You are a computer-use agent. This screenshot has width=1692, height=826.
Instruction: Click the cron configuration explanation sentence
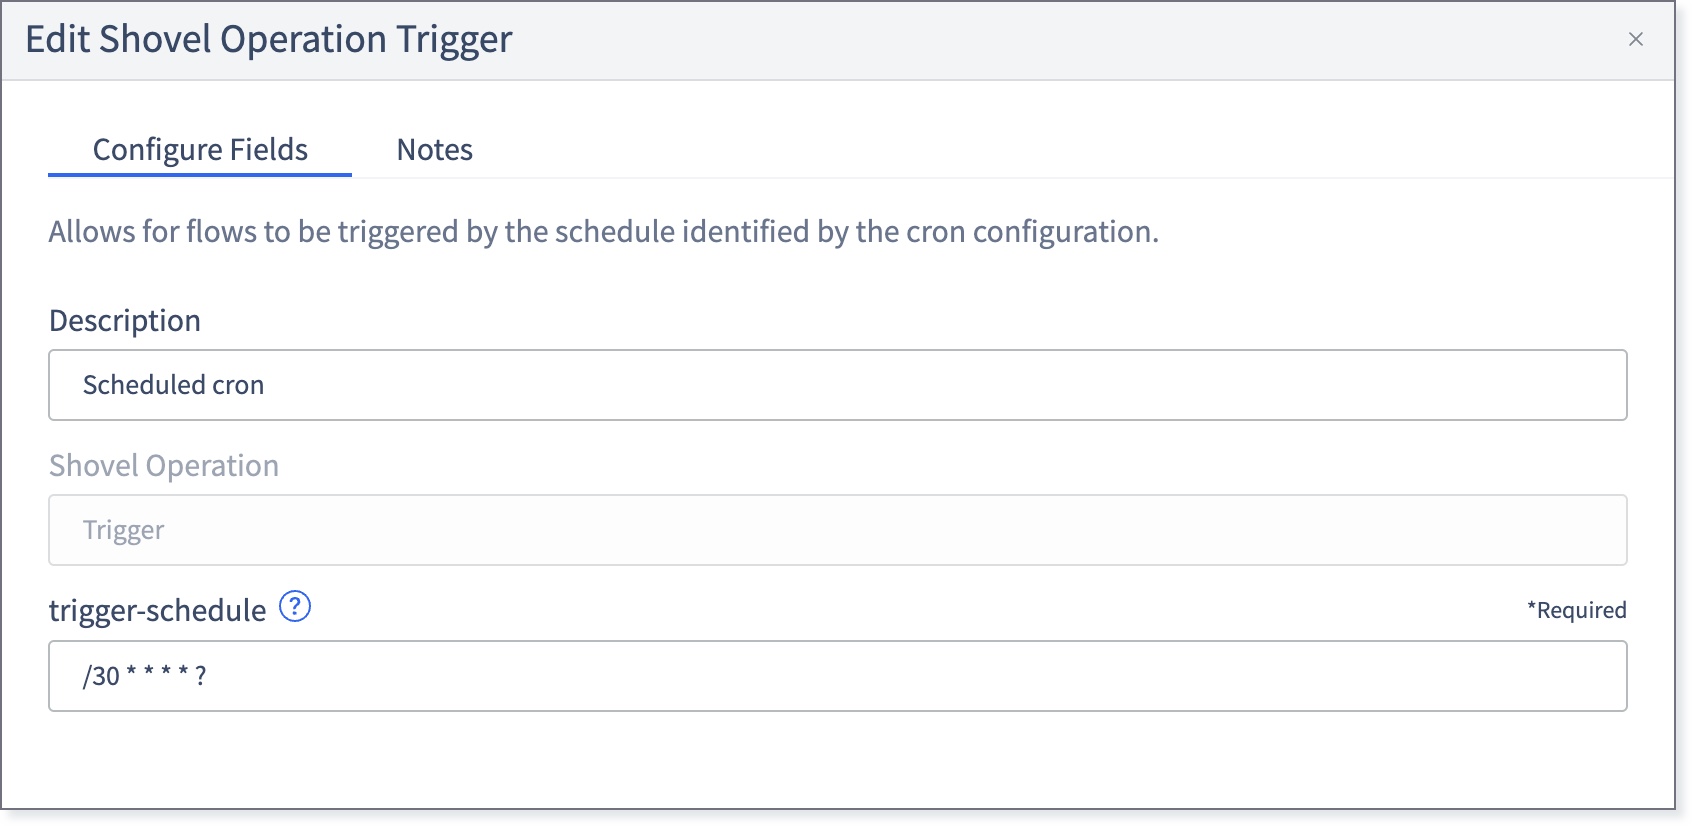coord(604,232)
